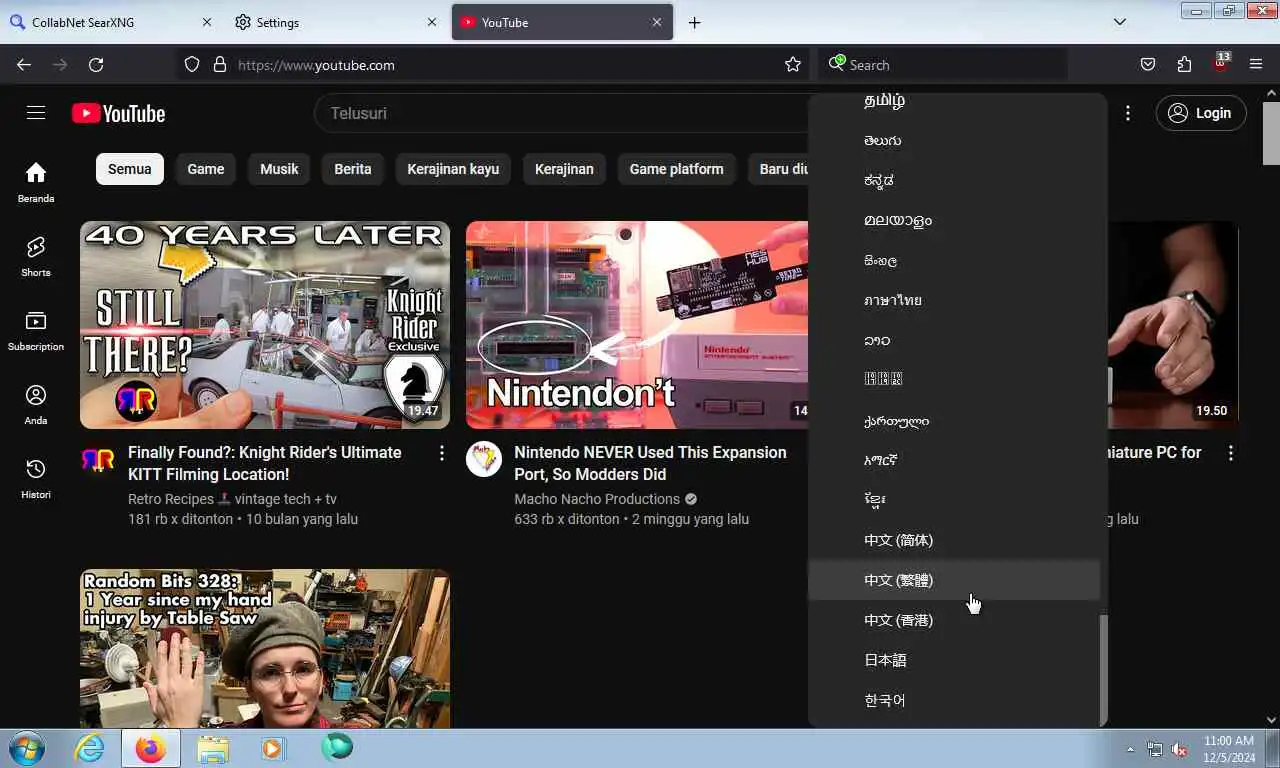Open a new browser tab

coord(694,22)
